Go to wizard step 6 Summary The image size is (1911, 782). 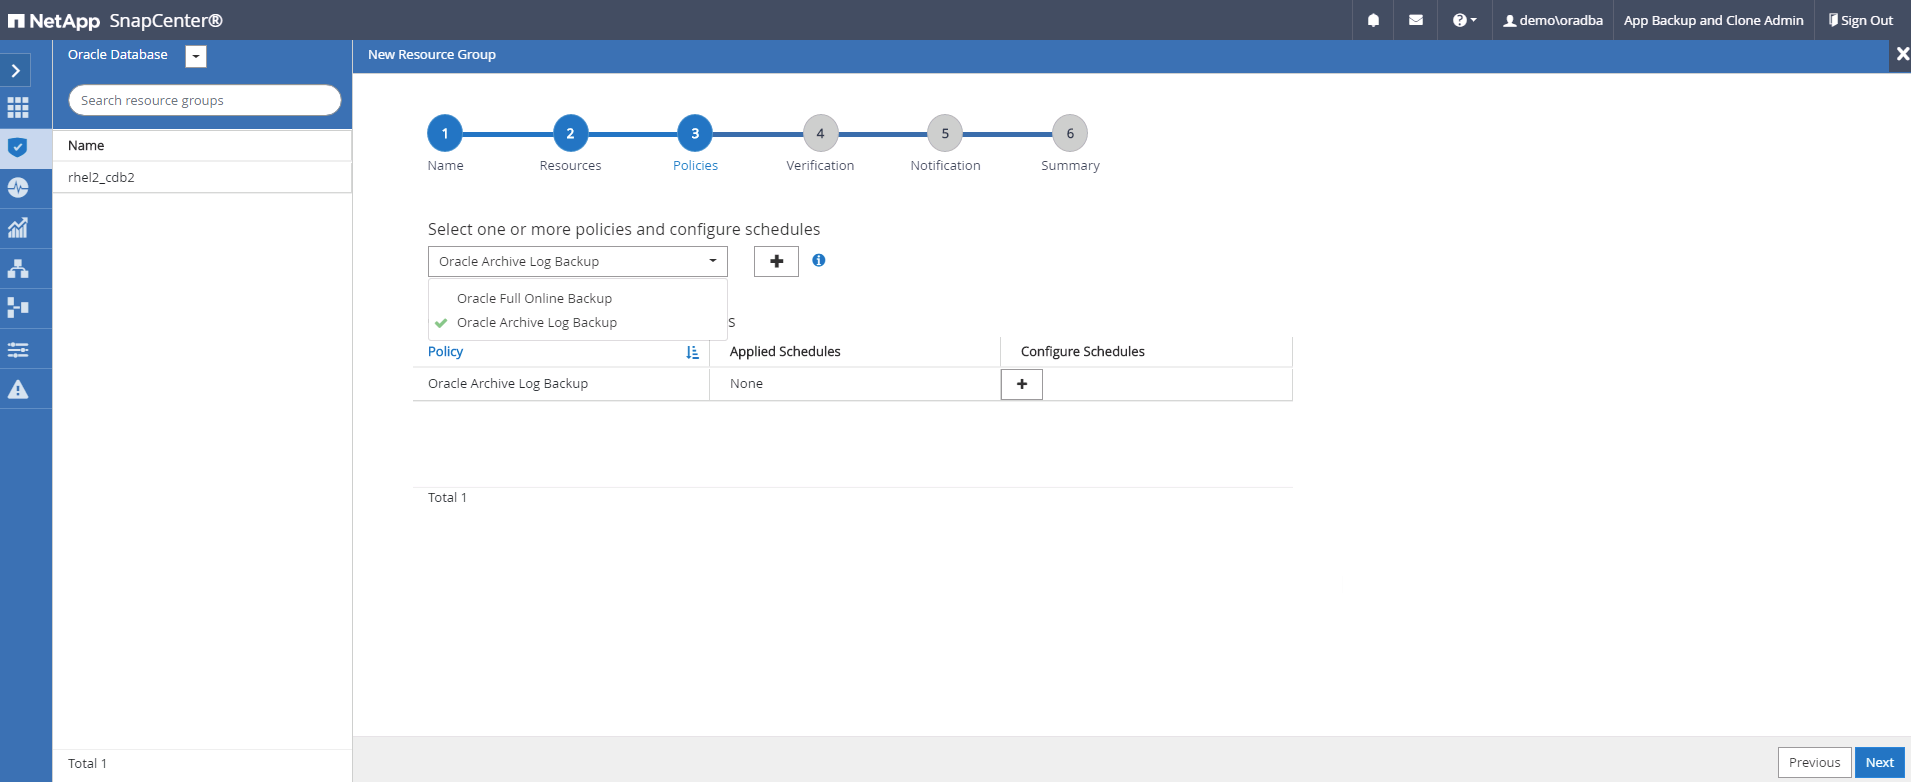[x=1070, y=133]
